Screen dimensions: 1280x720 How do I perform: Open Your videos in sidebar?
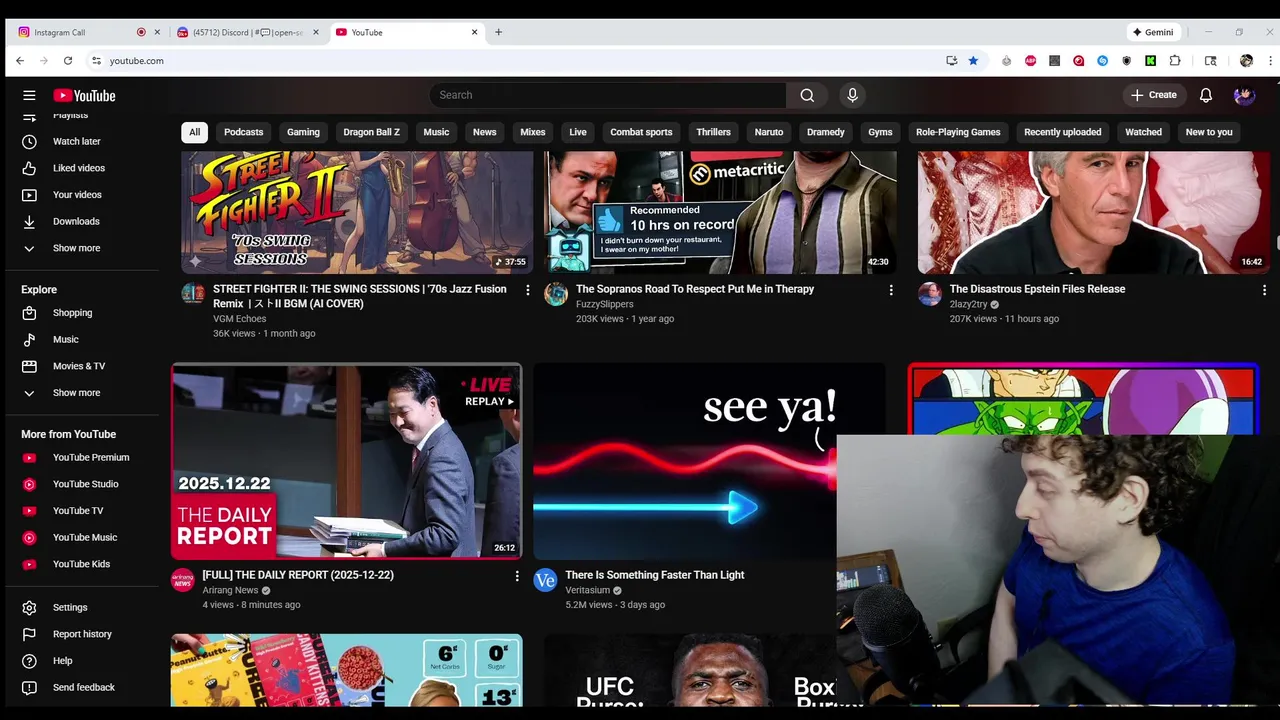click(77, 195)
